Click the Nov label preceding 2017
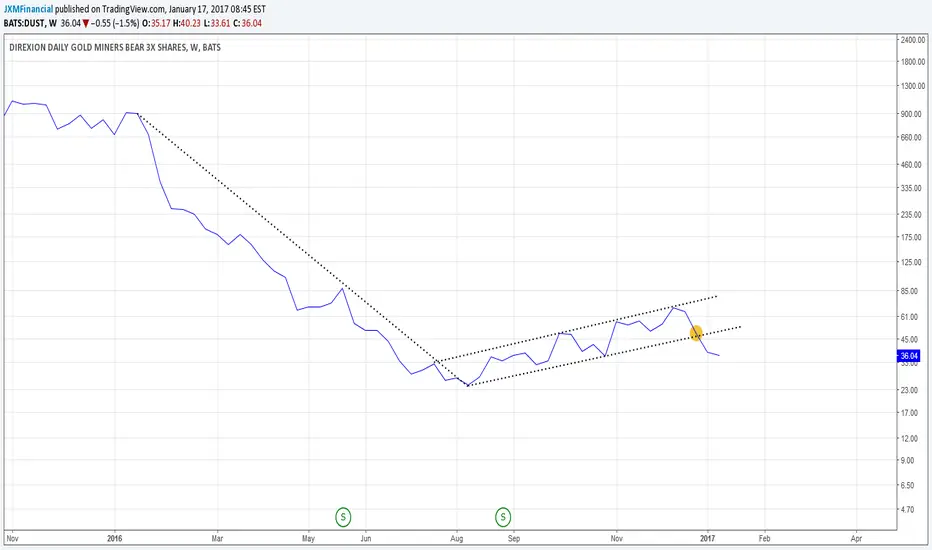This screenshot has width=932, height=550. point(616,539)
